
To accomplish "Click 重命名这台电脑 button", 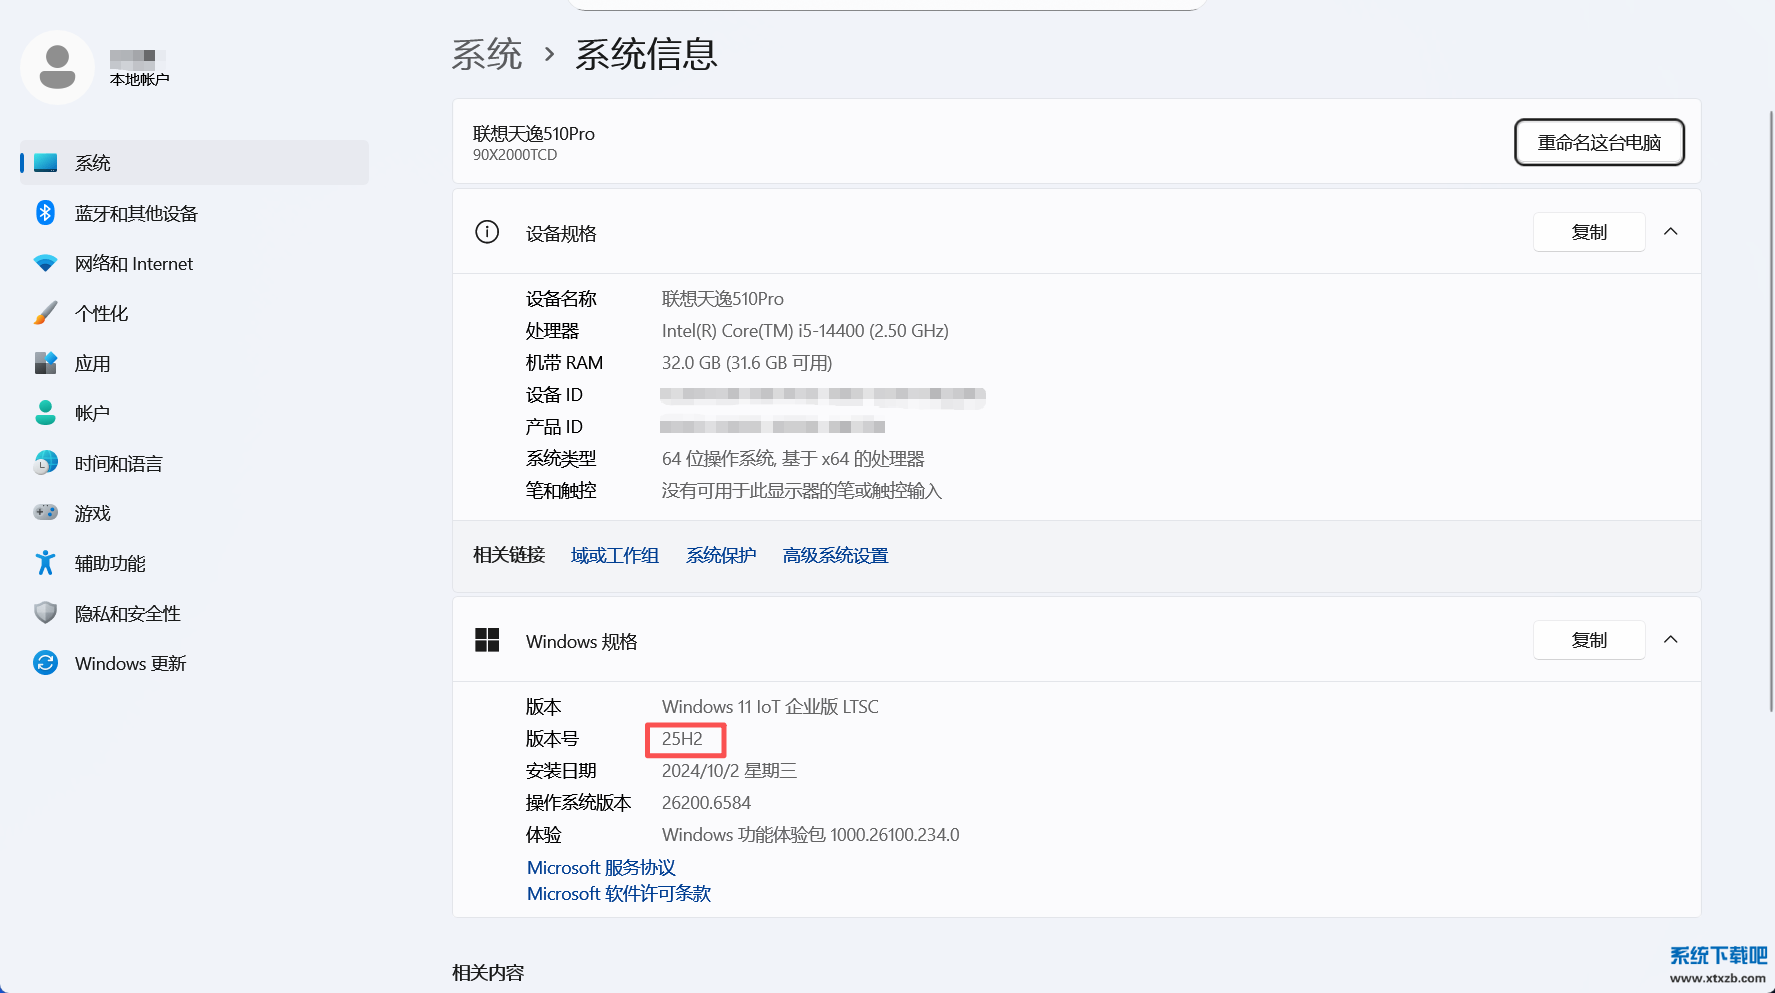I will 1599,142.
